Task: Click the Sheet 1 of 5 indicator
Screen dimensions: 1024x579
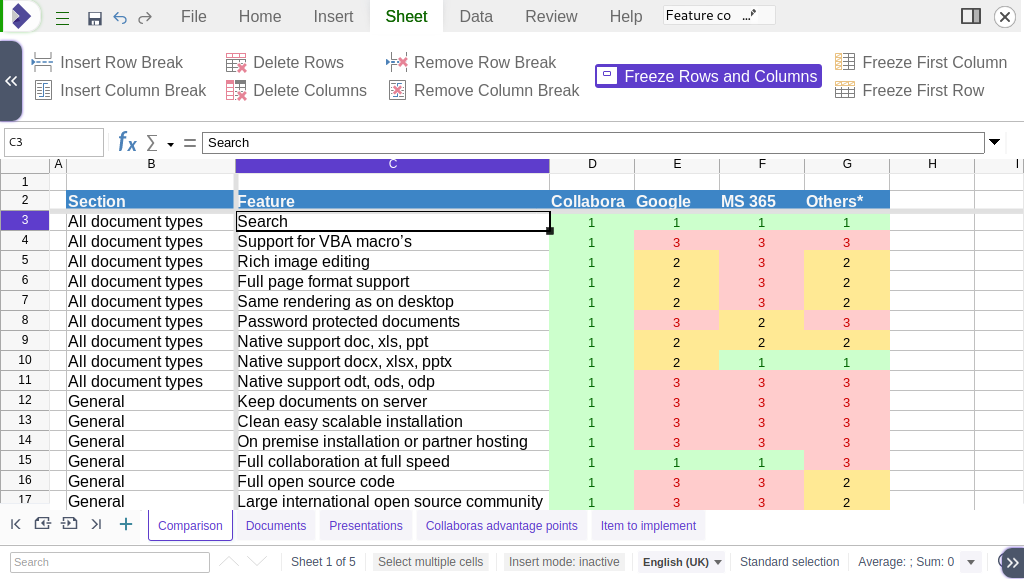Action: tap(323, 562)
